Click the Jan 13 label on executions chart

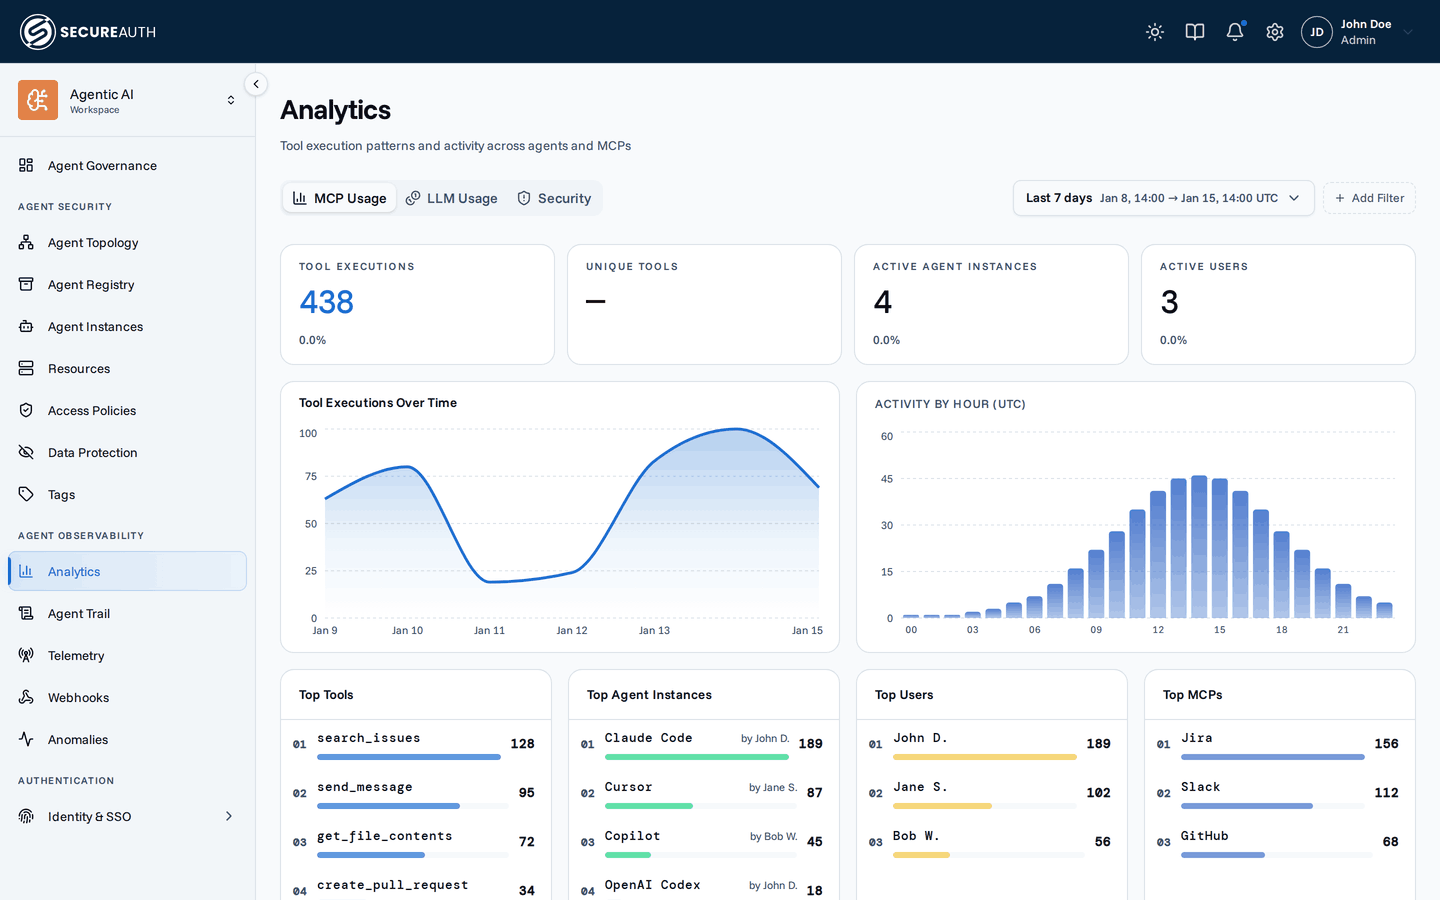(x=654, y=631)
